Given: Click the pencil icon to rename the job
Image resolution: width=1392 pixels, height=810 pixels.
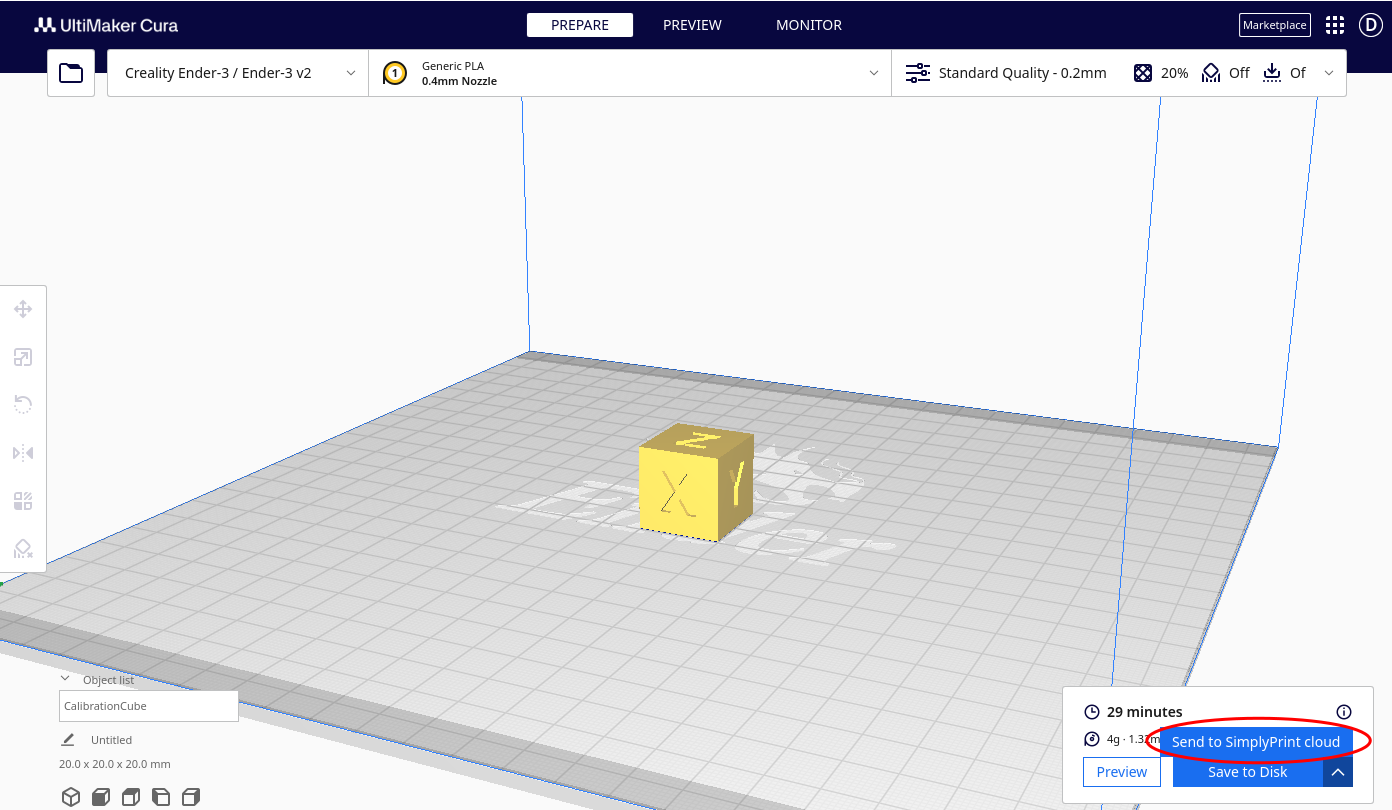Looking at the screenshot, I should tap(68, 740).
